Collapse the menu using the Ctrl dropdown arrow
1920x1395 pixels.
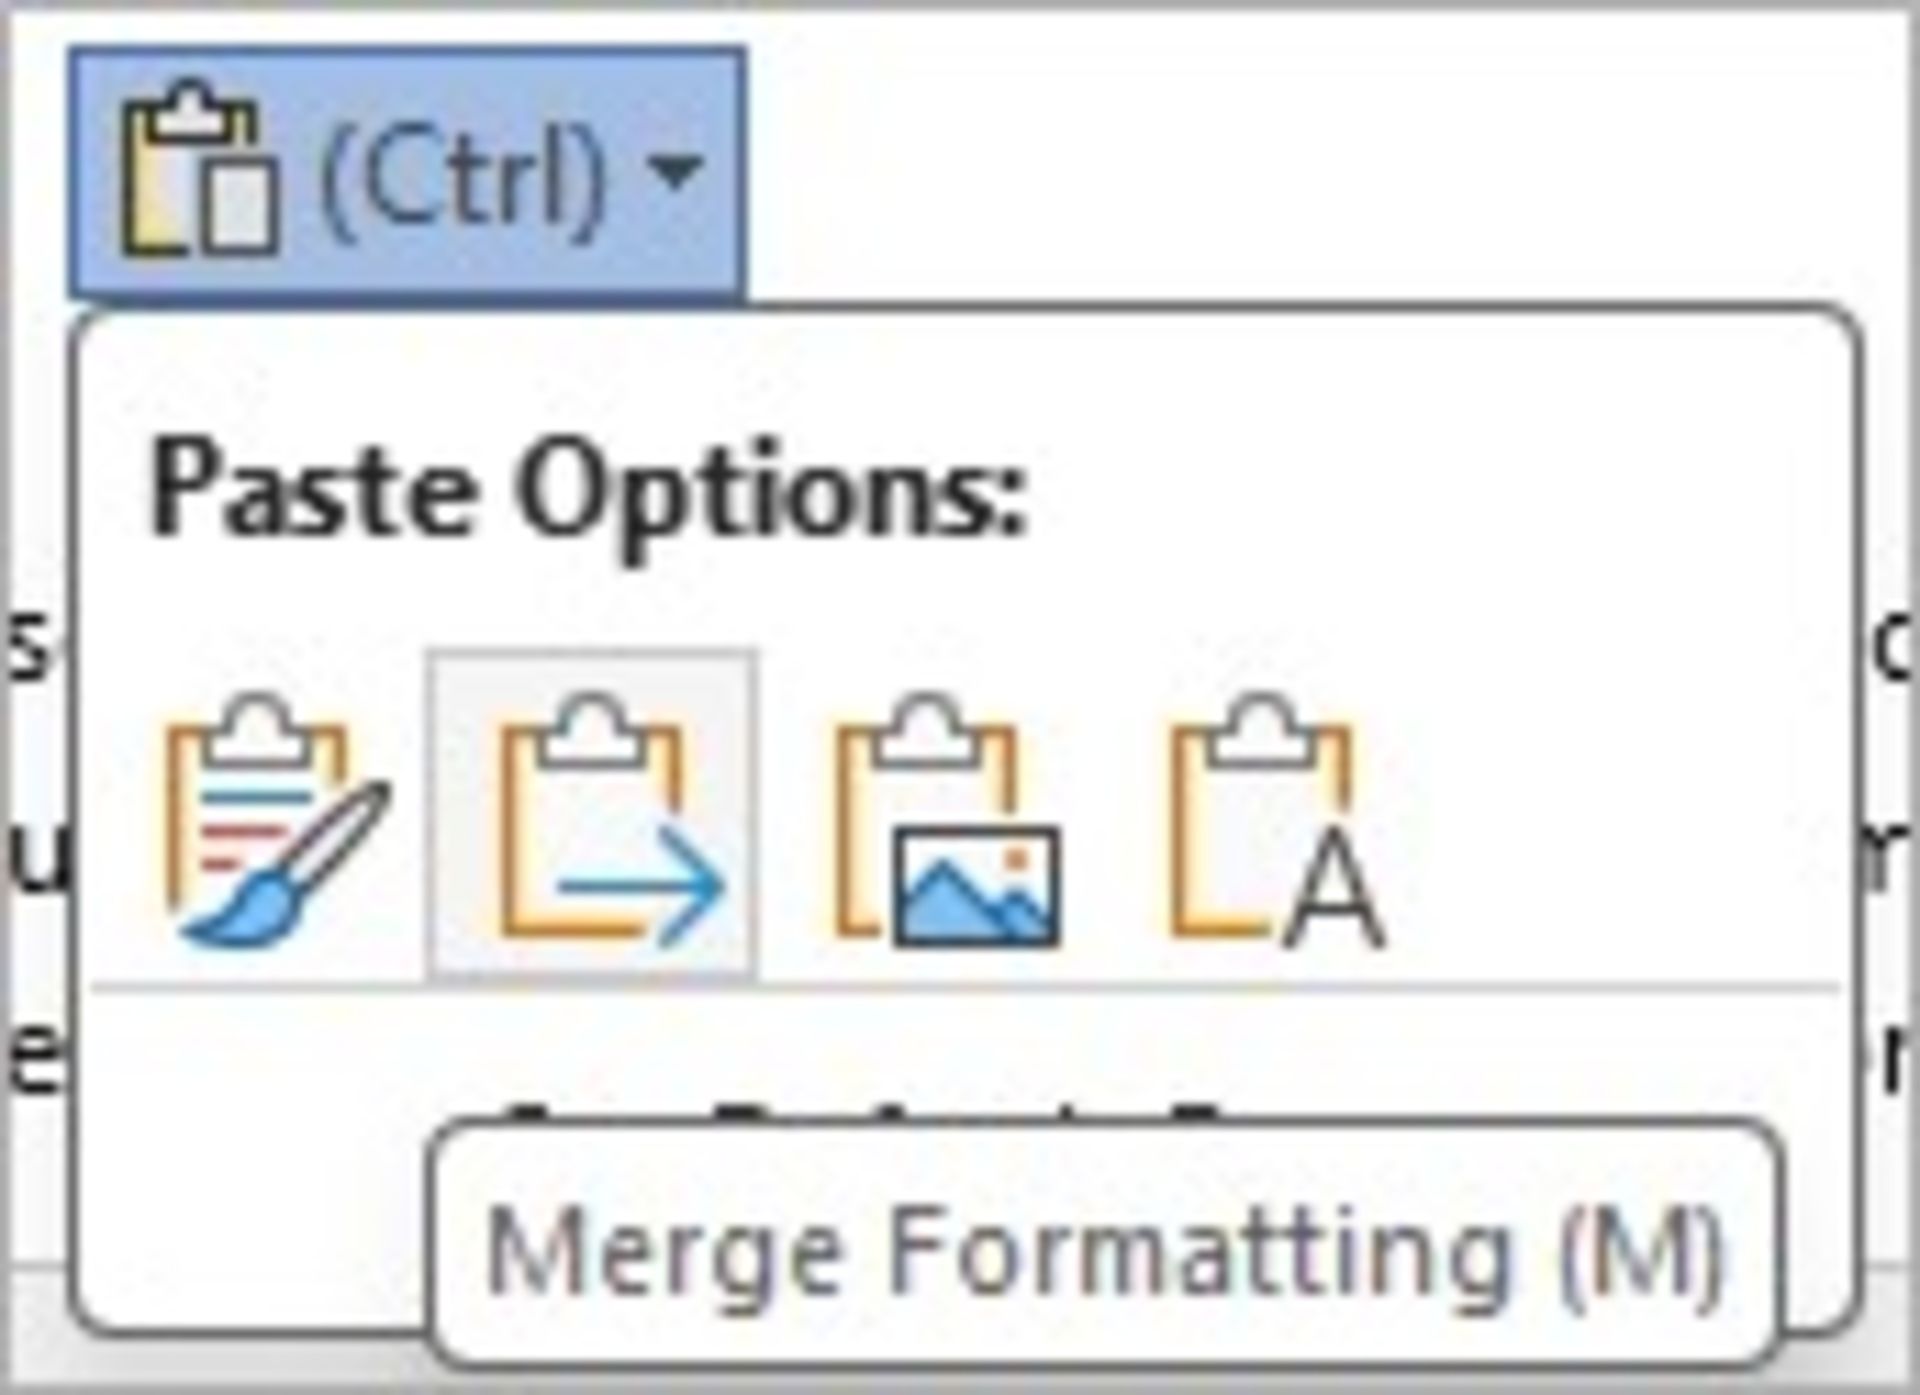click(677, 172)
